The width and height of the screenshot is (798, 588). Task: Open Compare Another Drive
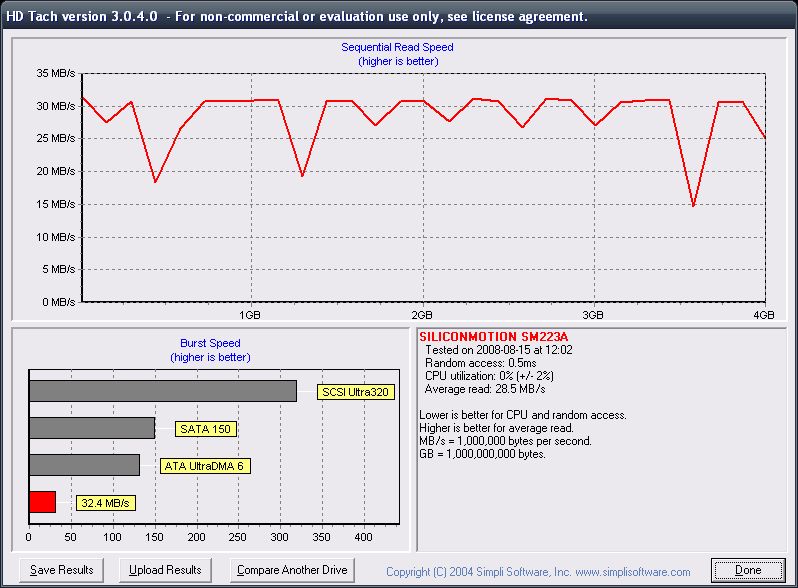(291, 570)
